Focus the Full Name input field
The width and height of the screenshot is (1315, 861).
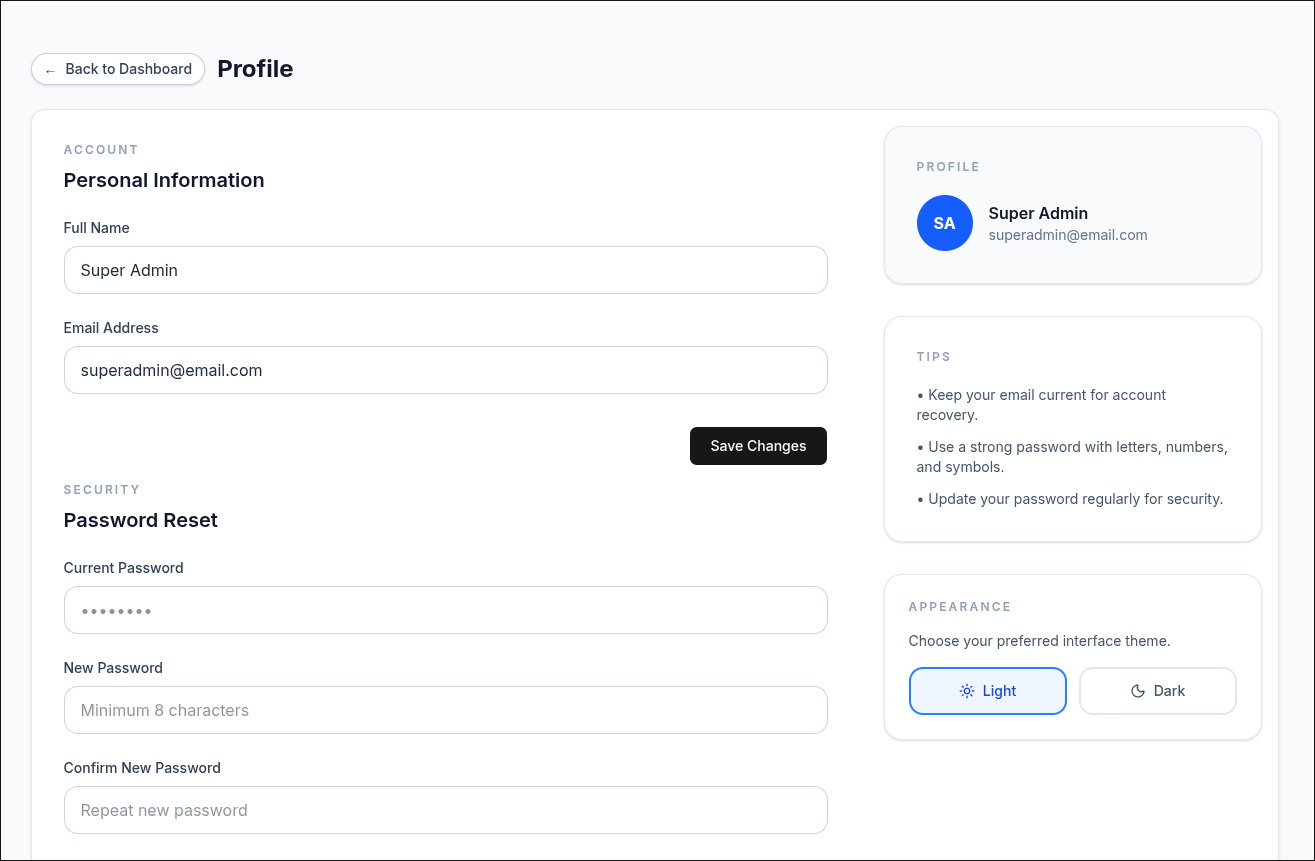click(446, 270)
